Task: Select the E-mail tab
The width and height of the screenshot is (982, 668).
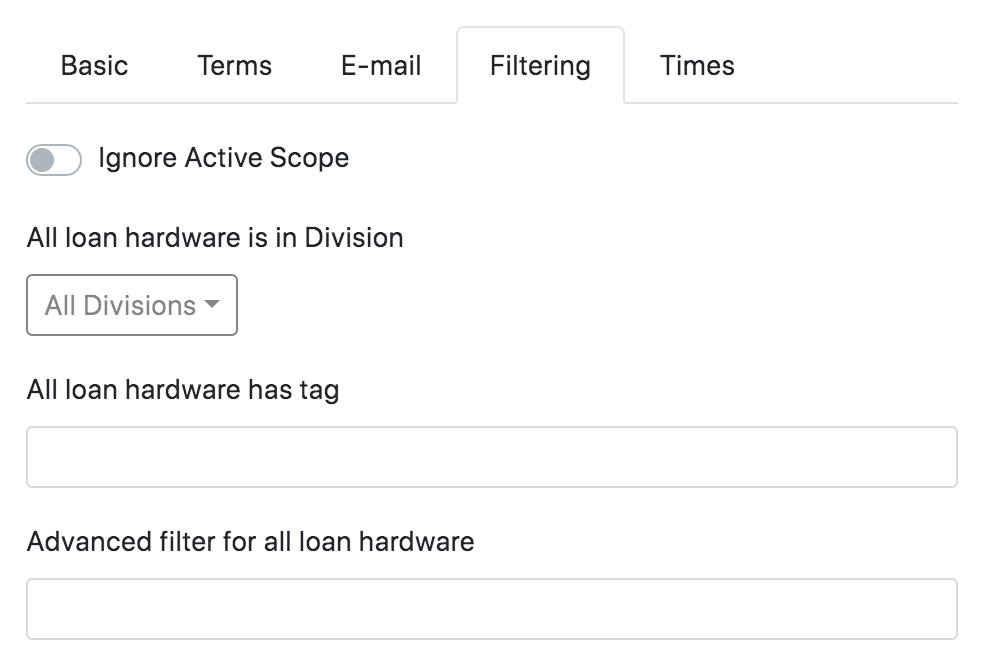Action: [381, 65]
